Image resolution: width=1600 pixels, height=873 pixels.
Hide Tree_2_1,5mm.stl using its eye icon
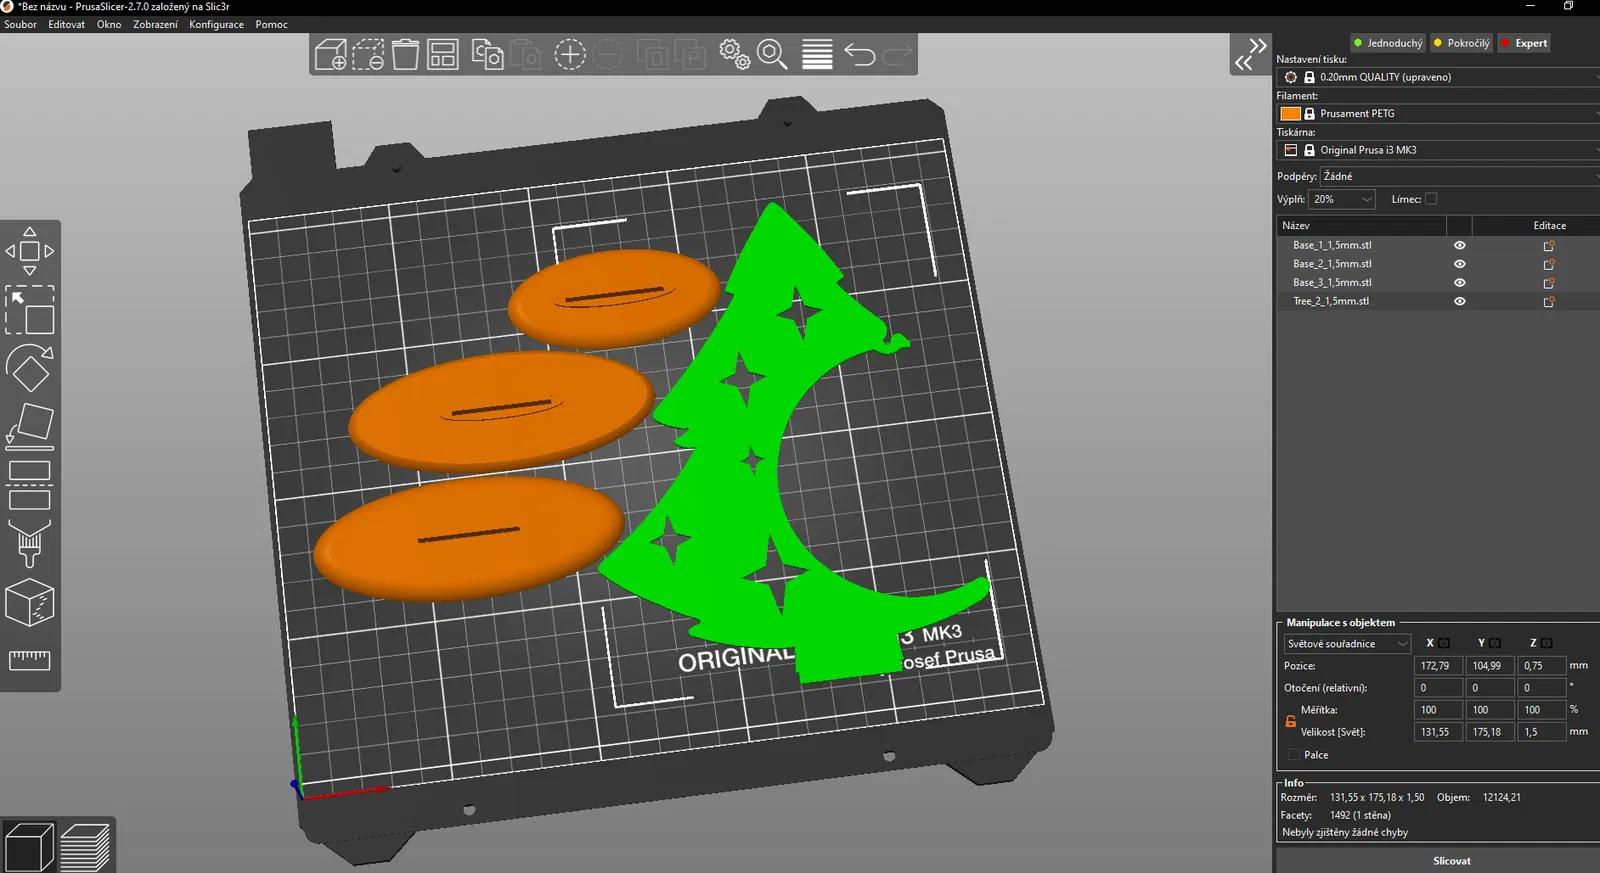click(x=1460, y=301)
